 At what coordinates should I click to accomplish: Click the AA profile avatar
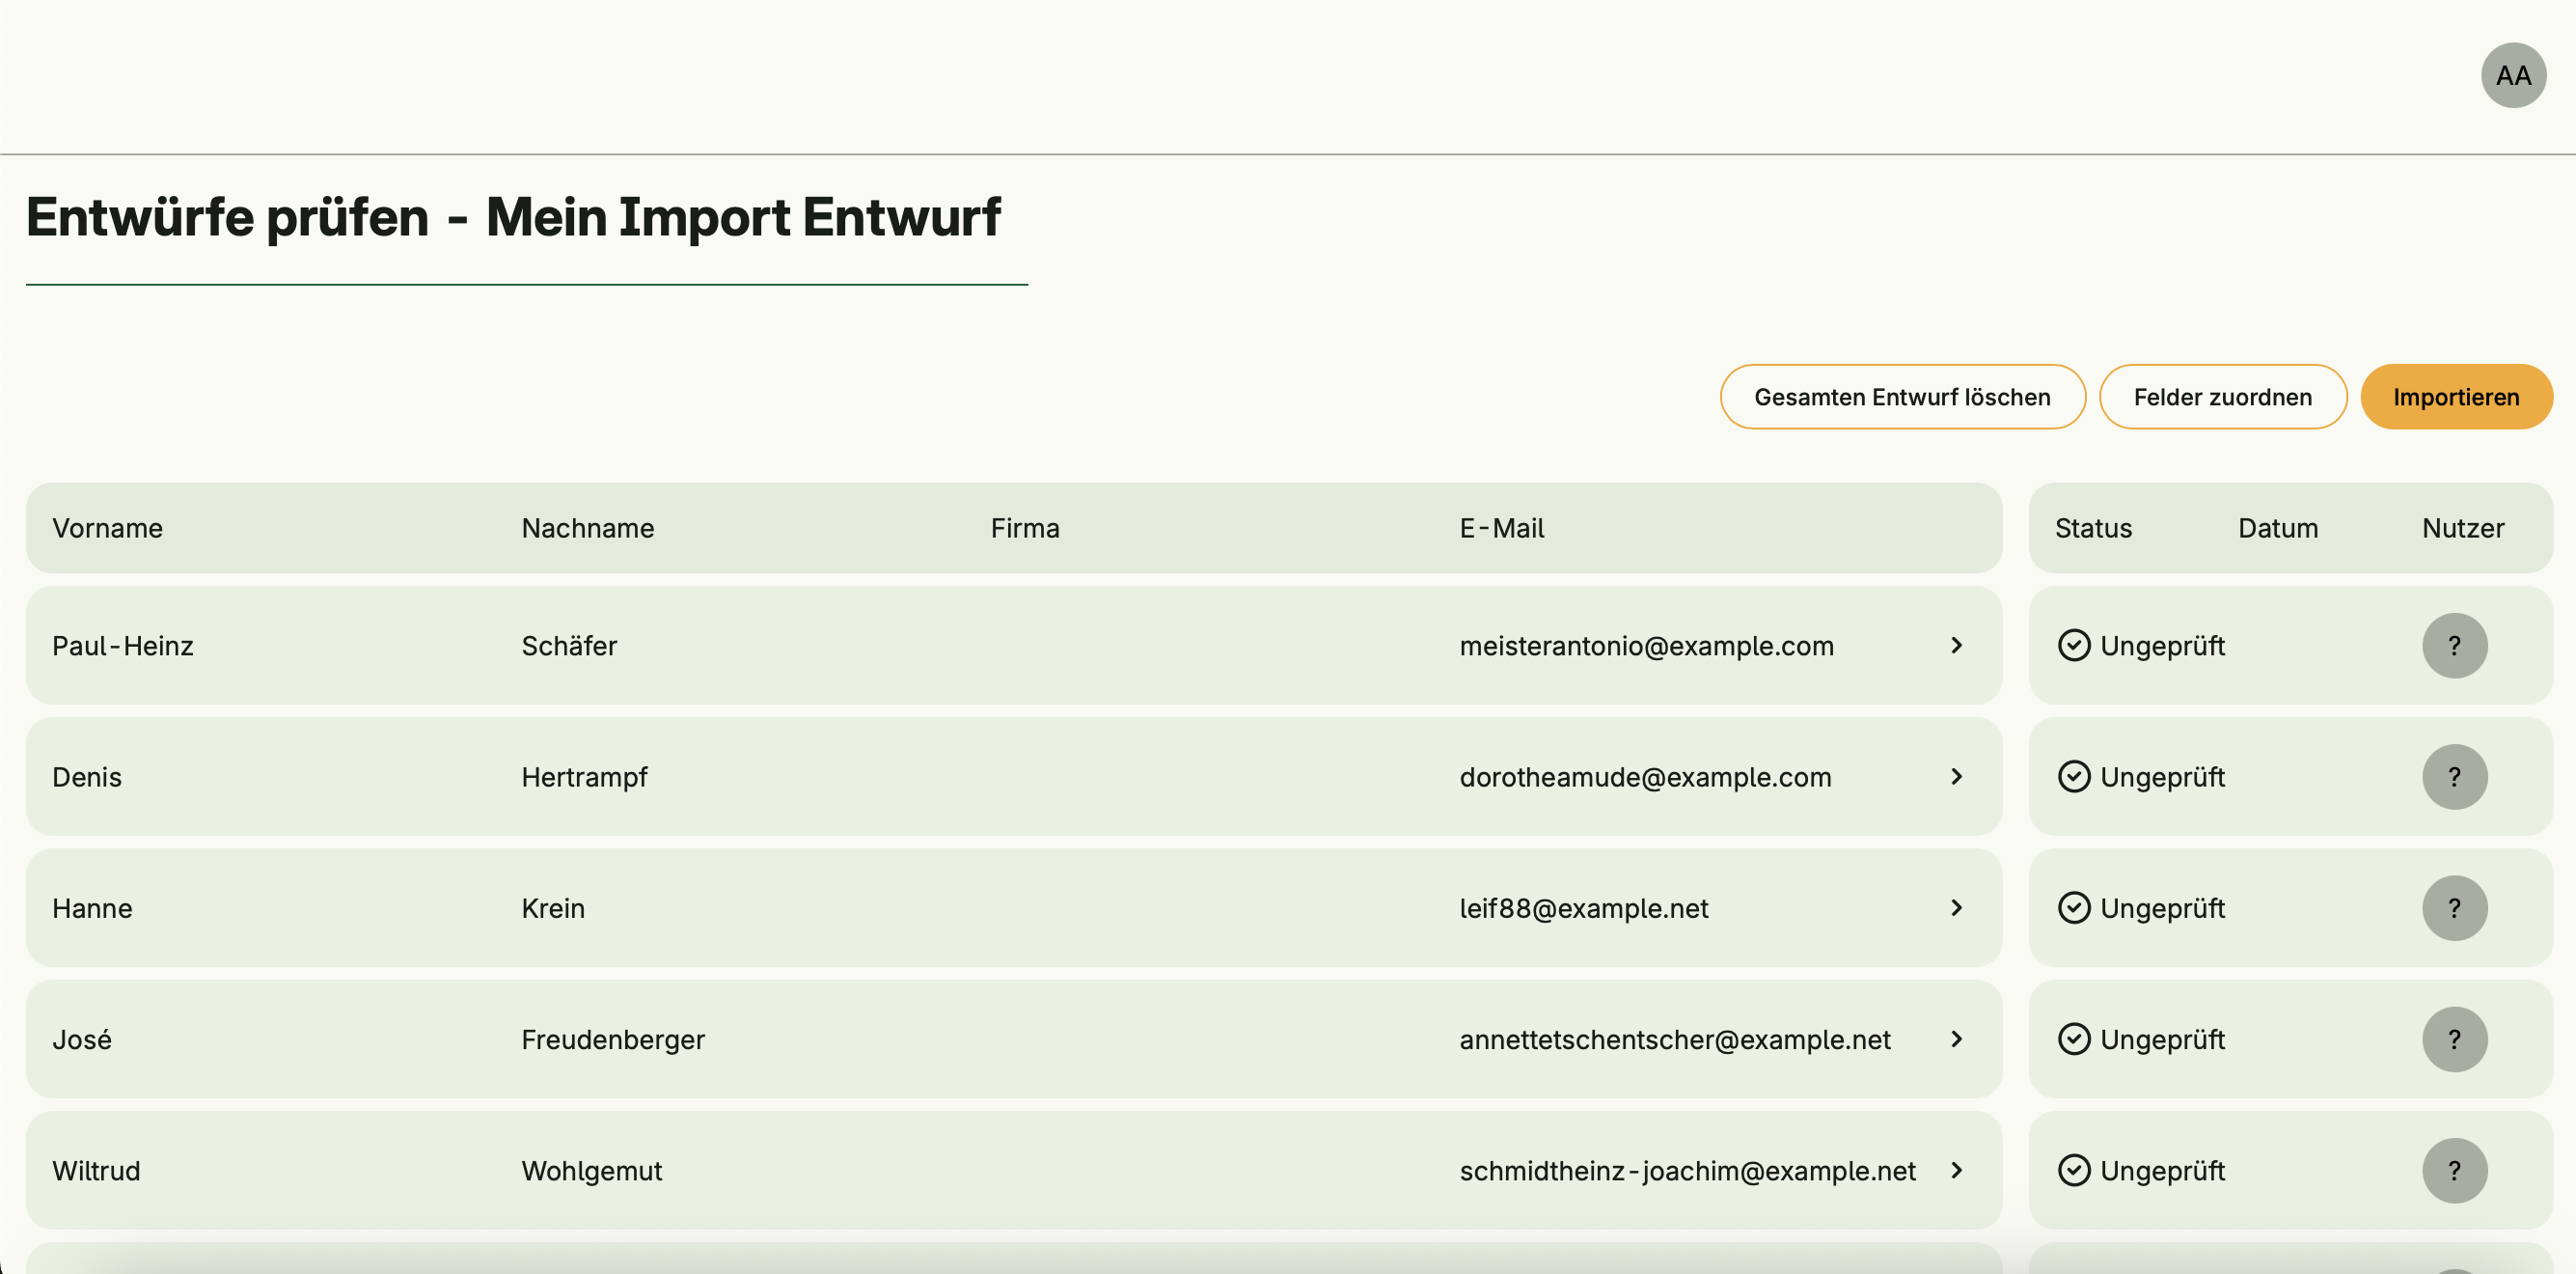click(2512, 75)
